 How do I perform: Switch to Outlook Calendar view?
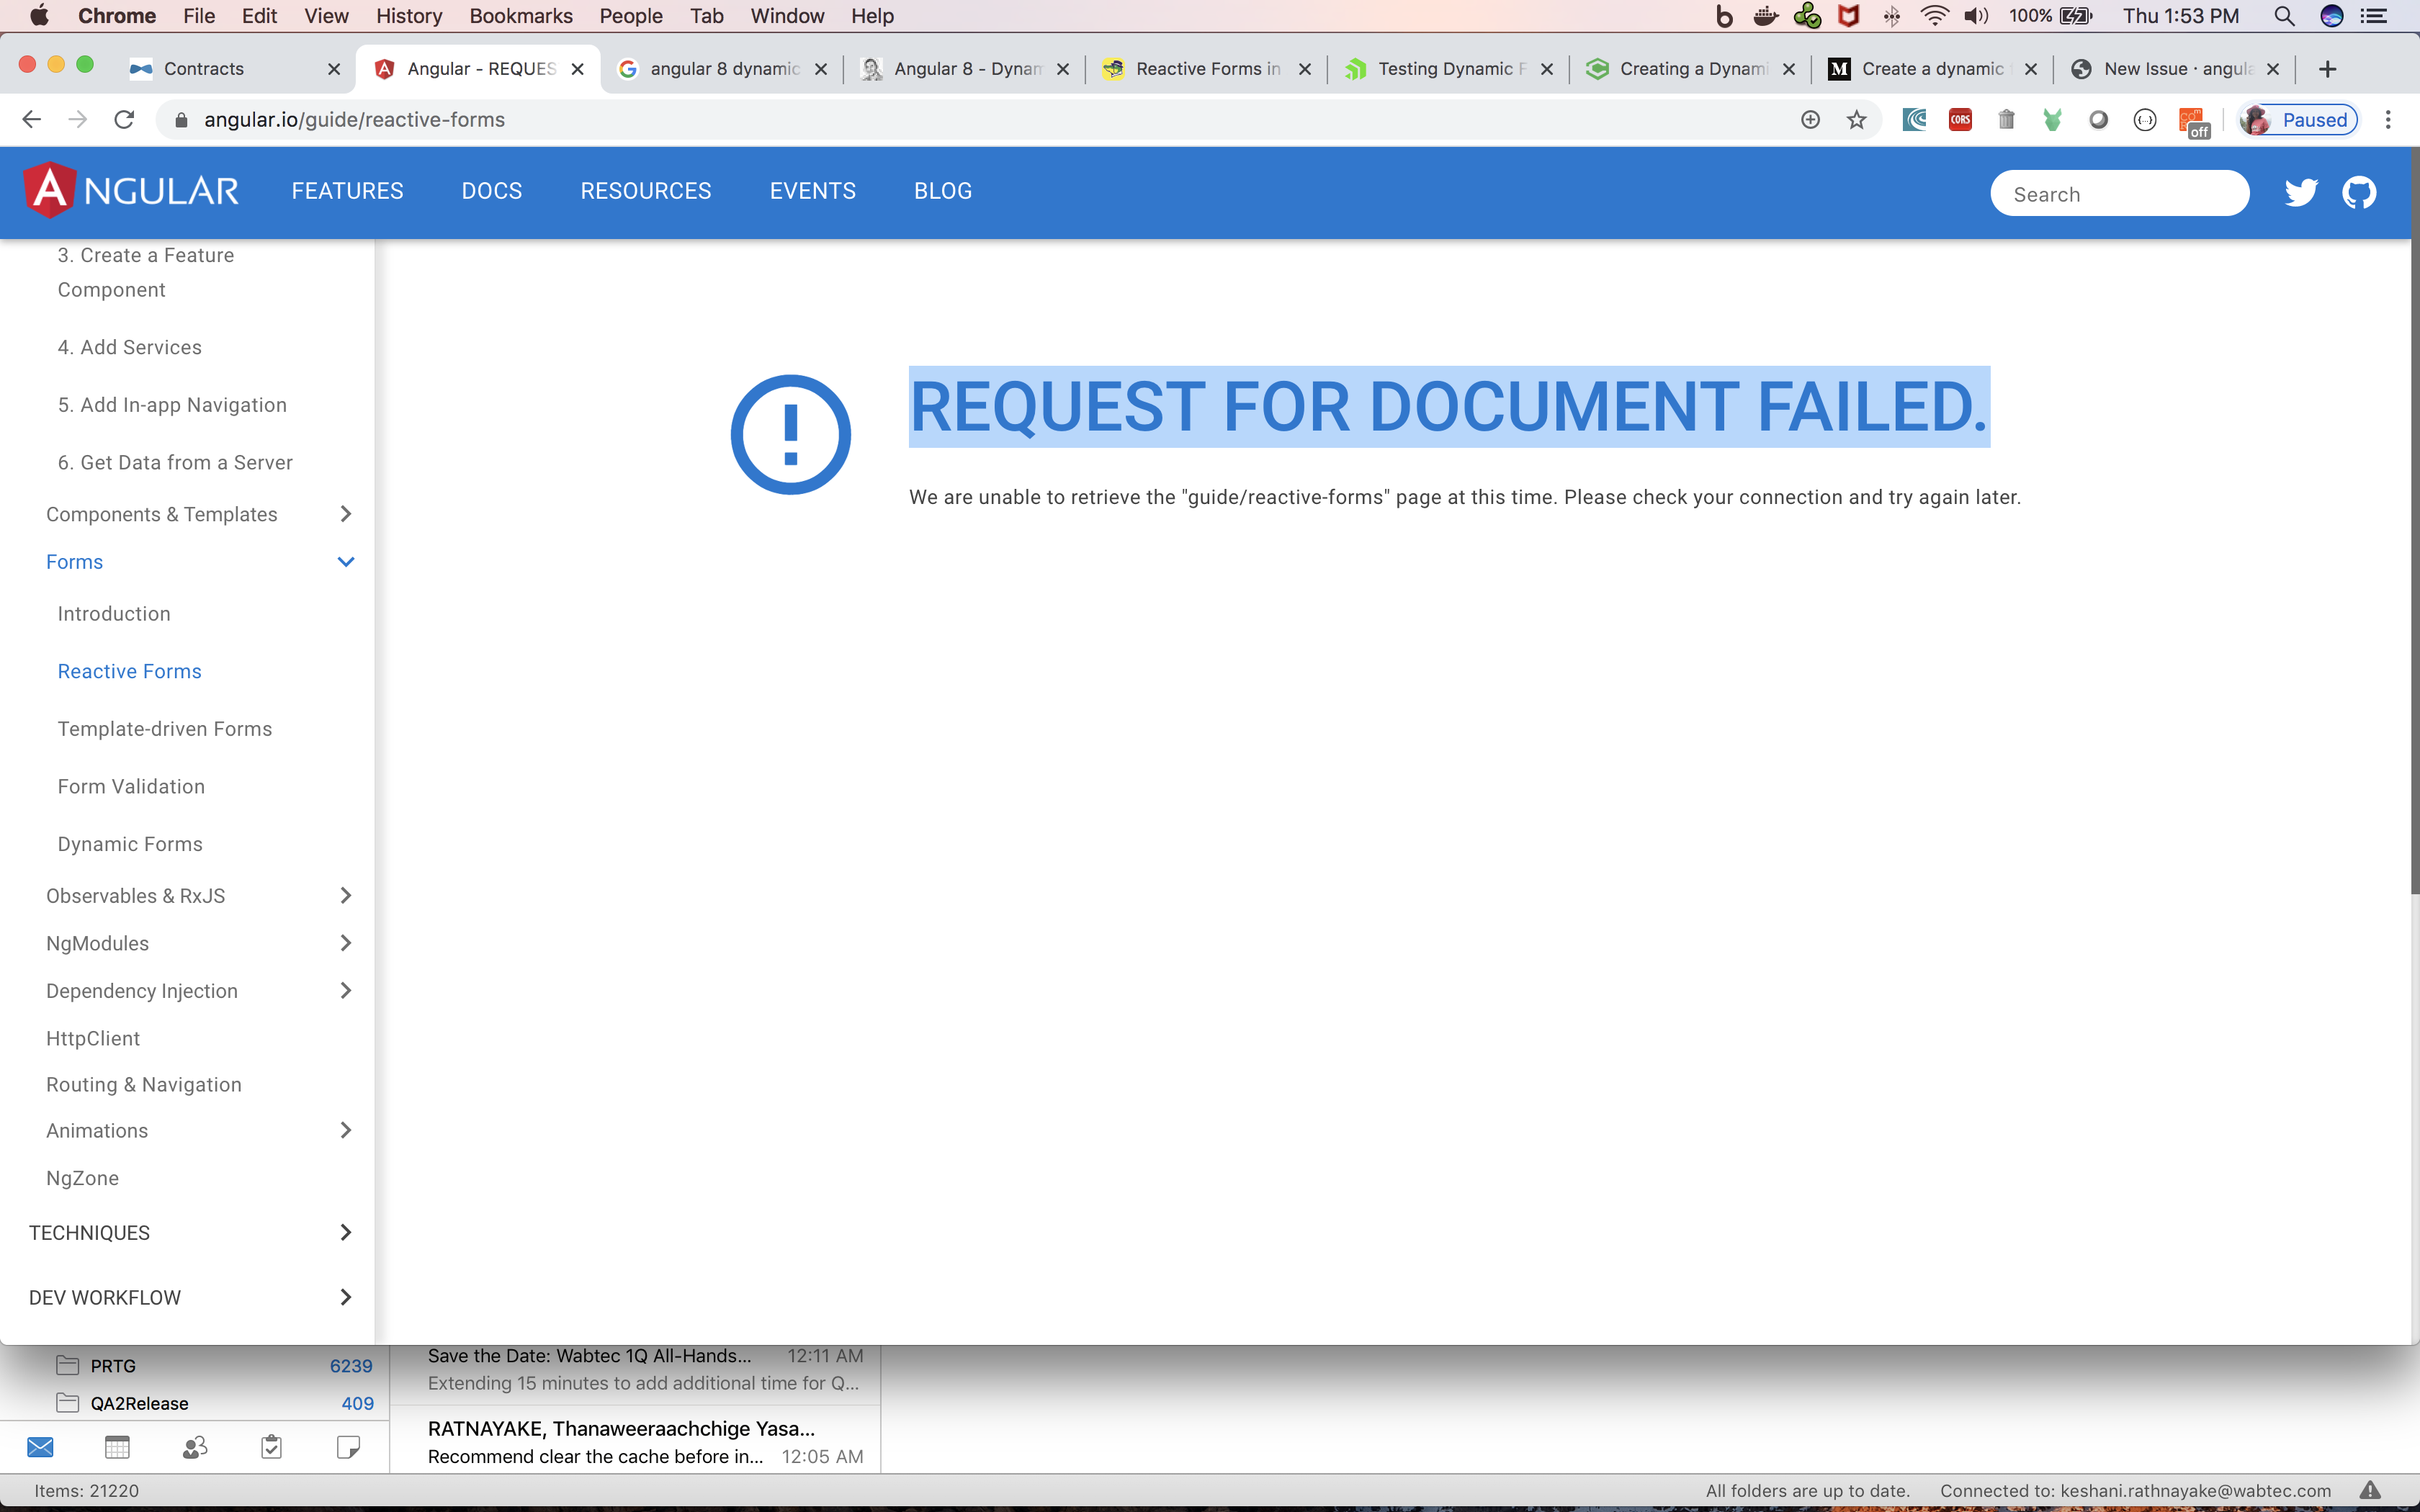point(117,1447)
